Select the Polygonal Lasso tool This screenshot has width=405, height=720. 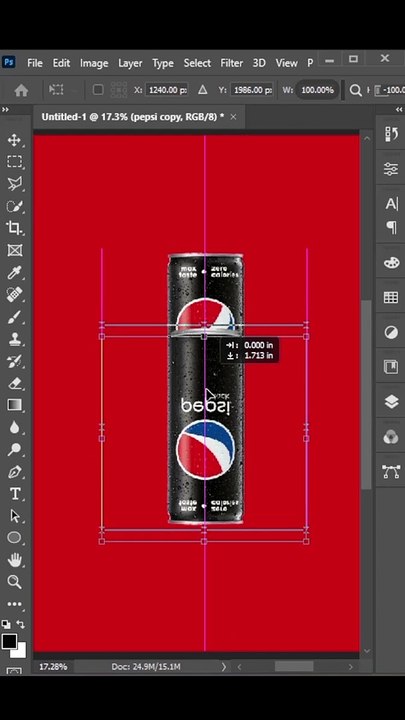coord(14,184)
